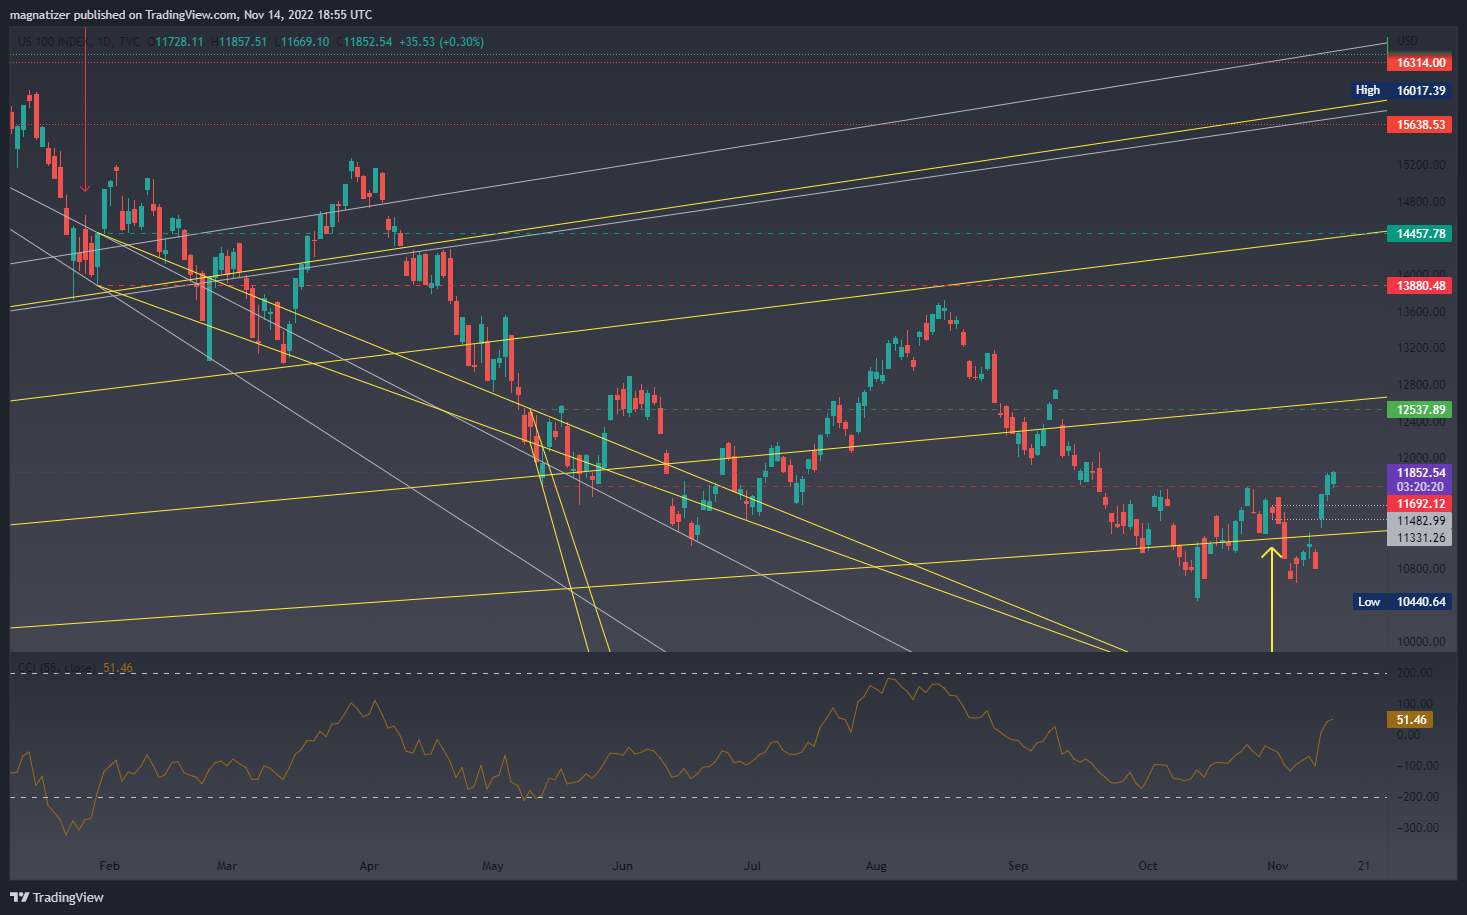Click the May label on the time axis

tap(492, 866)
